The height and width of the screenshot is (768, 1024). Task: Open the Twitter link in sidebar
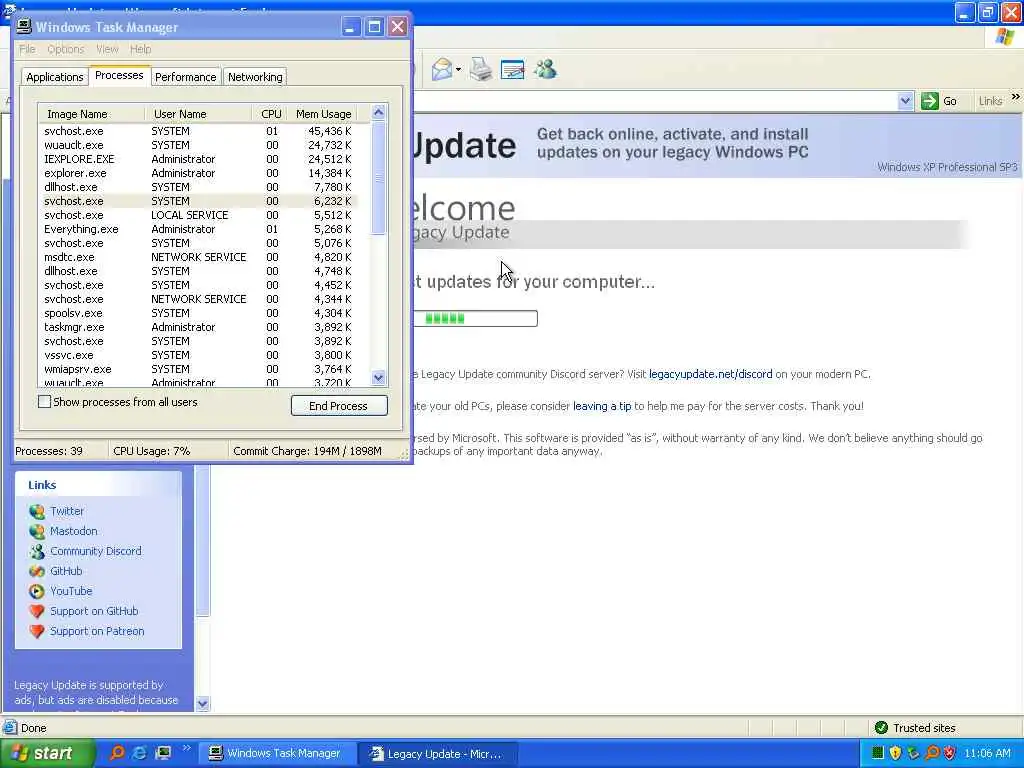pyautogui.click(x=67, y=511)
